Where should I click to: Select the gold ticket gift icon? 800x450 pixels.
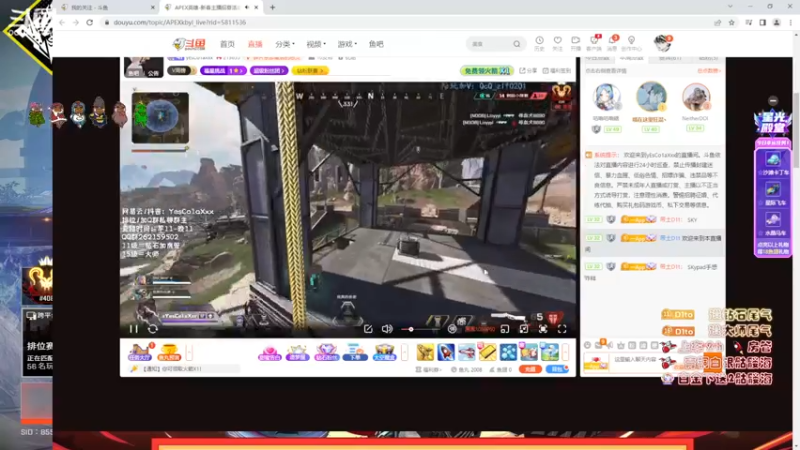pos(487,352)
